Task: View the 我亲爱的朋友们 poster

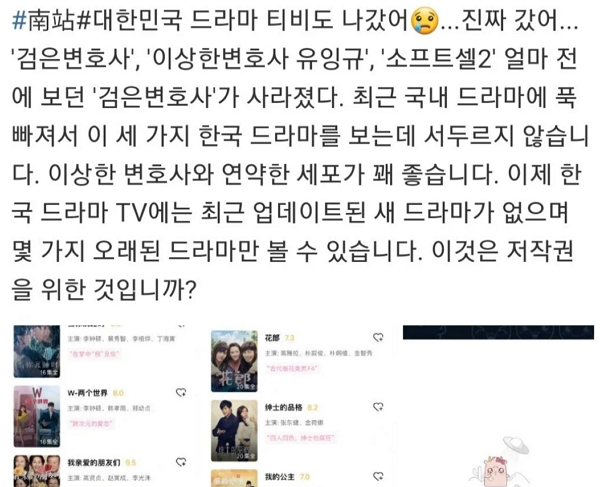Action: coord(37,471)
